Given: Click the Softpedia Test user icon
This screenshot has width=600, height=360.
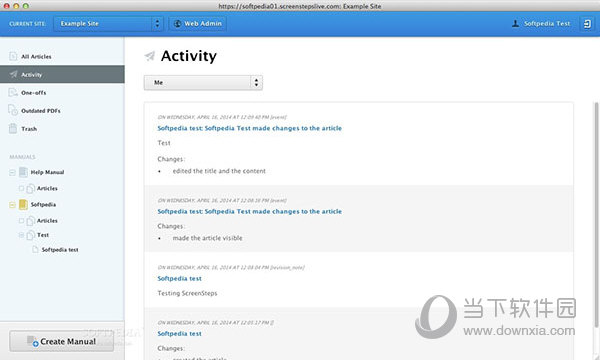Looking at the screenshot, I should click(515, 23).
